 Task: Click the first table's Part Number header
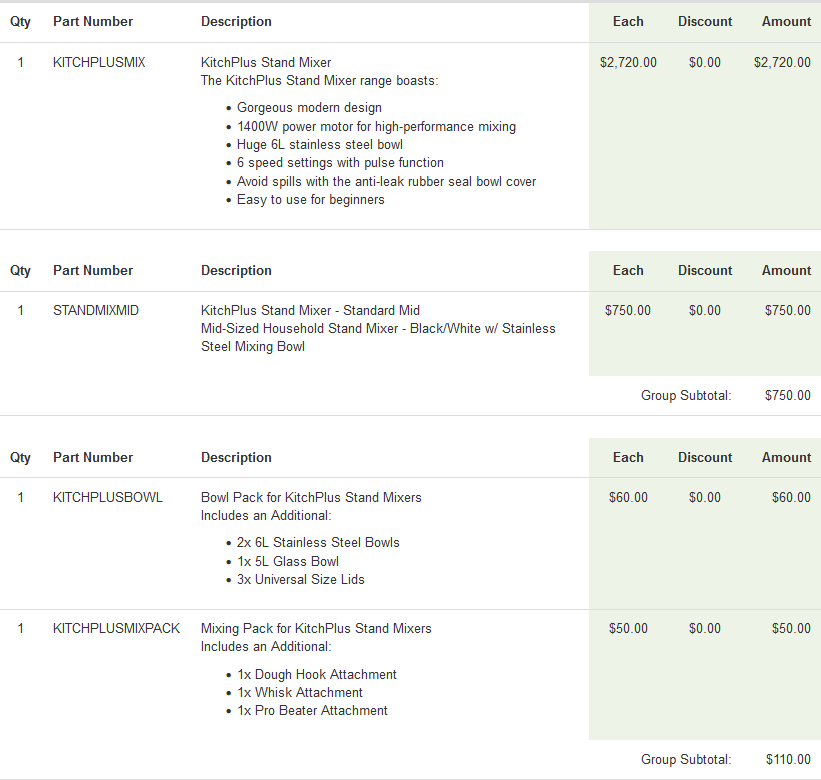[93, 21]
